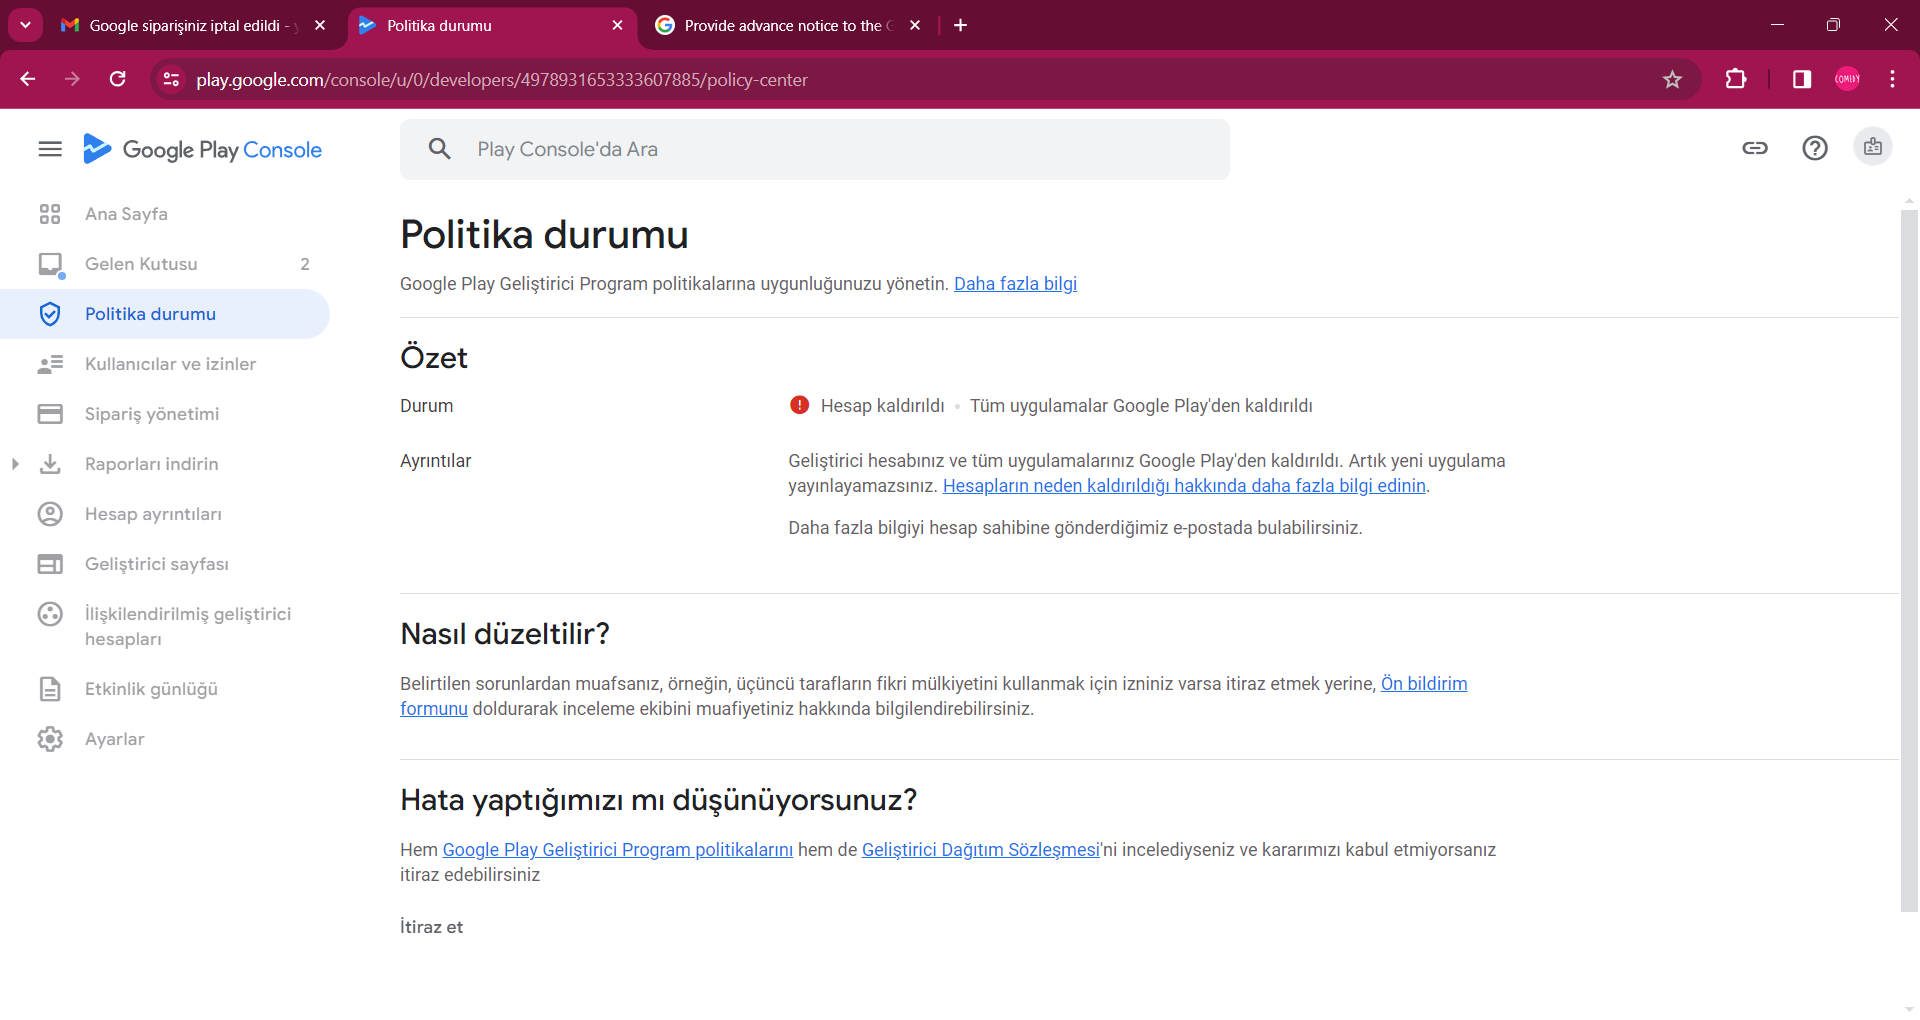Go back to the previous page
Screen dimensions: 1920x1020
click(28, 79)
